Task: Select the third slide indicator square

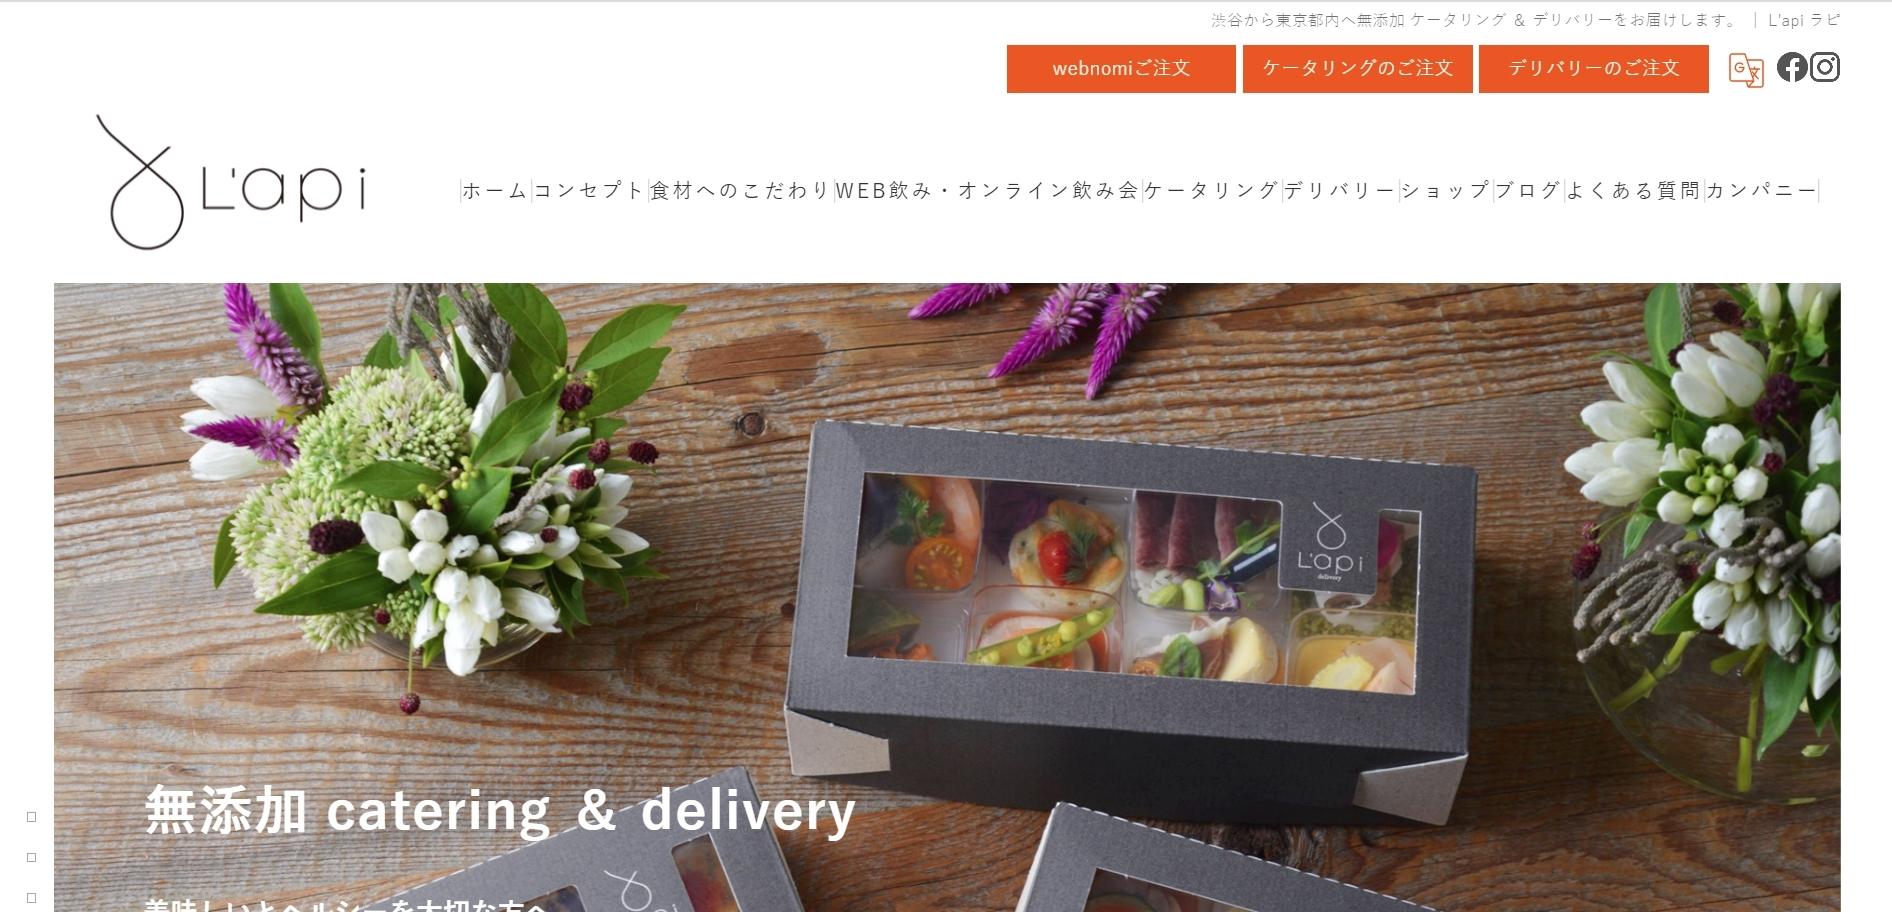Action: [x=31, y=898]
